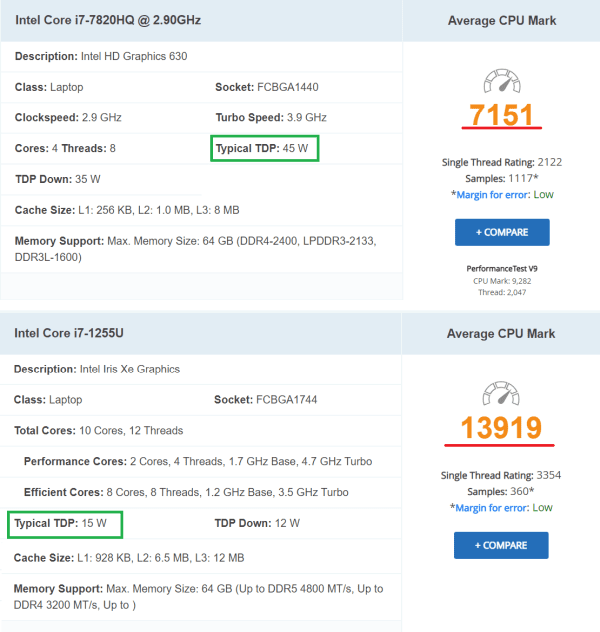Click the speedometer gauge icon above 13919
This screenshot has width=600, height=632.
click(501, 393)
